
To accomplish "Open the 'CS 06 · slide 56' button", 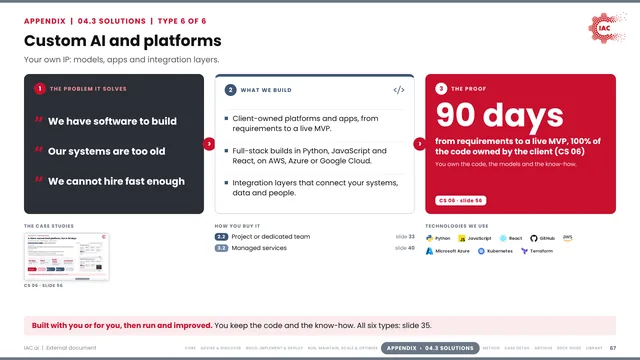I will (x=460, y=200).
